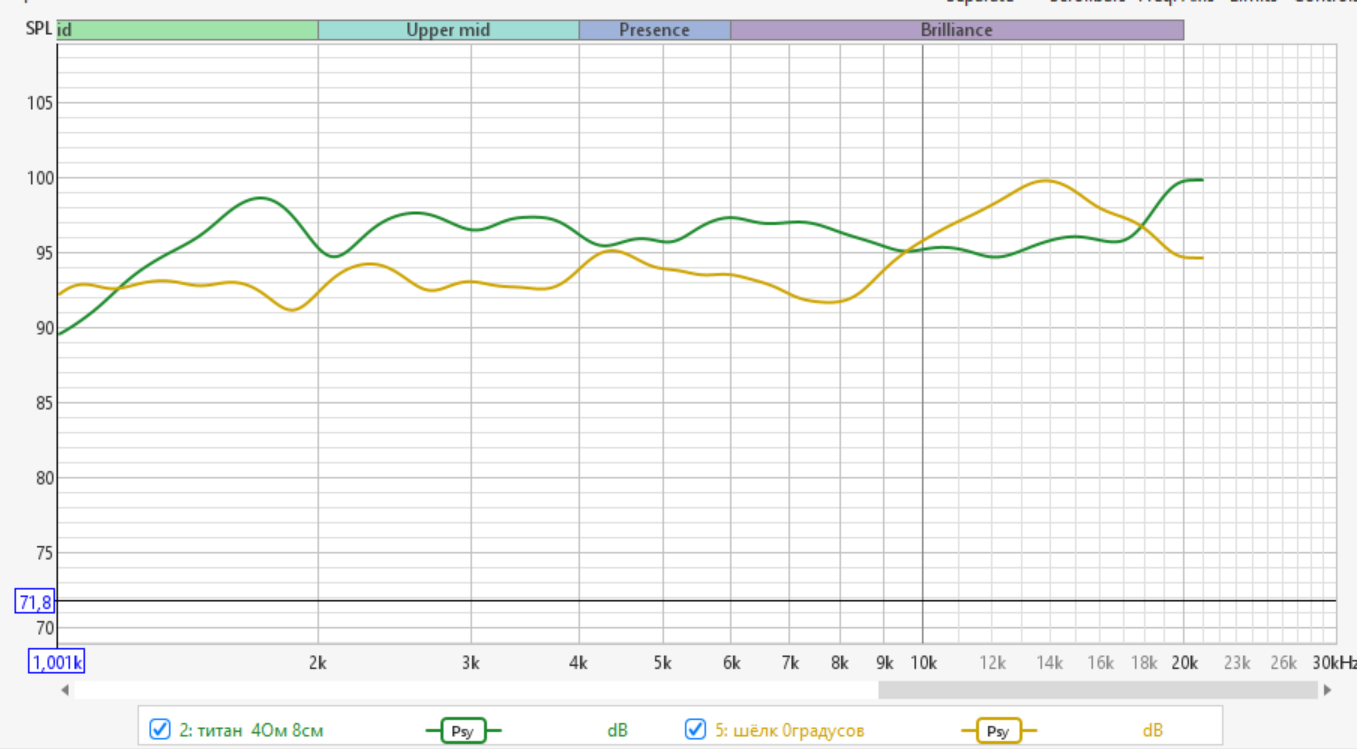Click the 80 value on the SPL axis
1357x749 pixels.
click(45, 478)
